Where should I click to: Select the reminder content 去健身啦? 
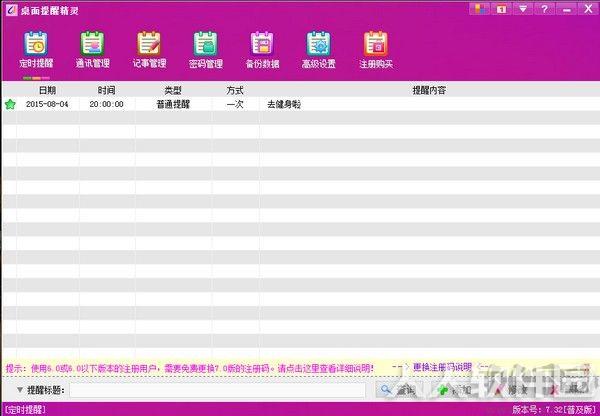tap(284, 104)
